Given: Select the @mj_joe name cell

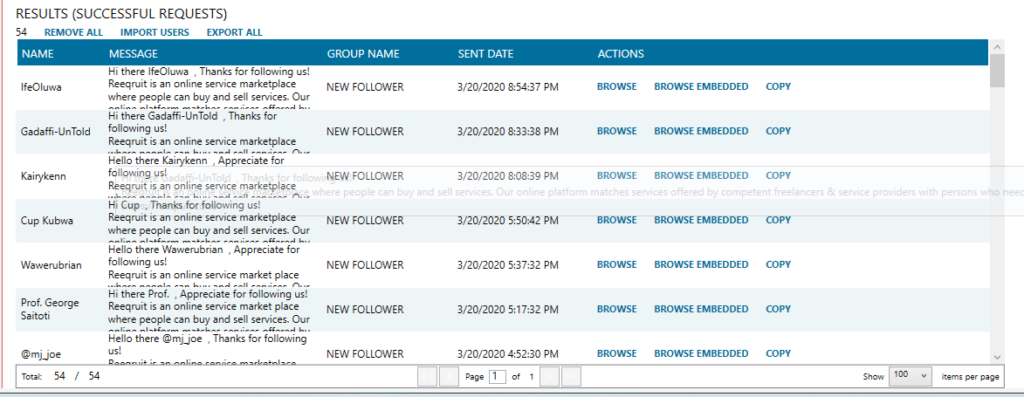Looking at the screenshot, I should click(41, 354).
